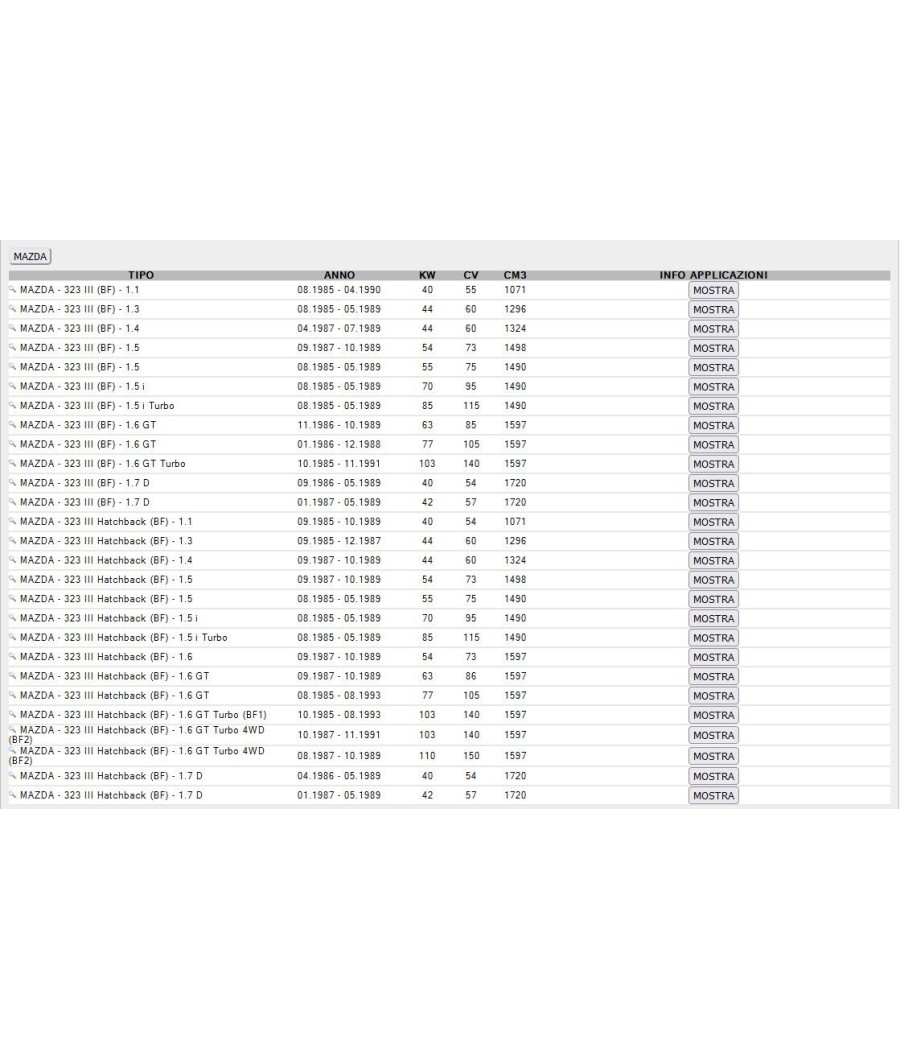Viewport: 900px width, 1050px height.
Task: Click magnifier icon for Hatchback Turbo 4WD 110 kW
Action: [12, 751]
